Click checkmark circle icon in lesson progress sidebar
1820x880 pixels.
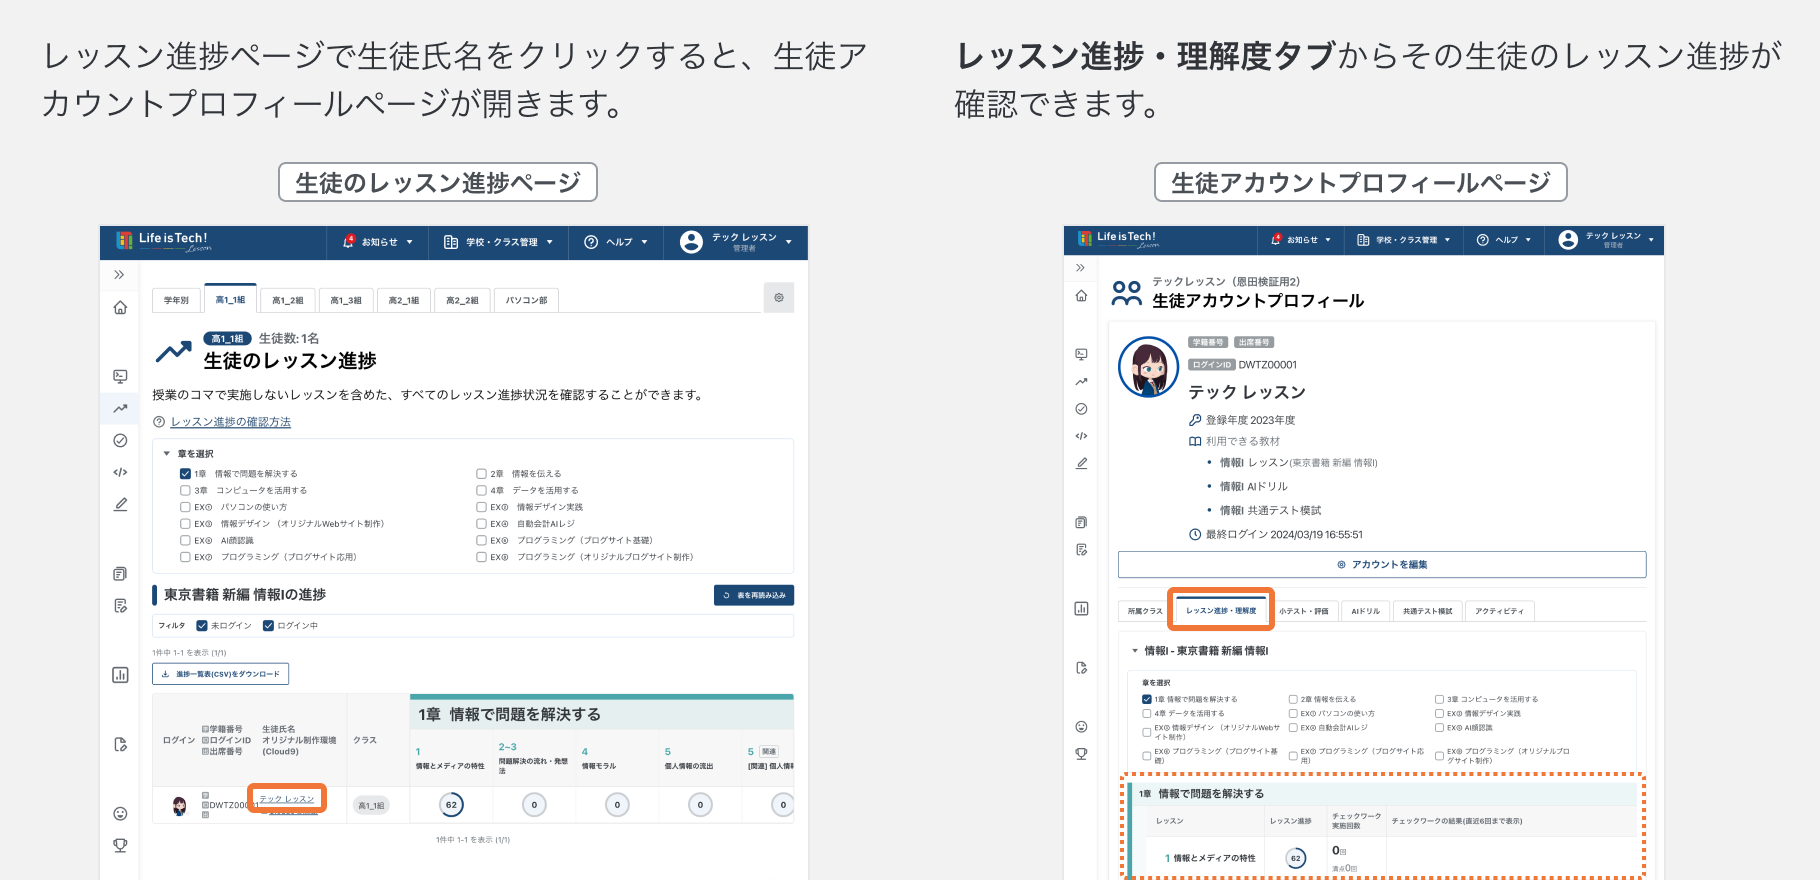(120, 440)
